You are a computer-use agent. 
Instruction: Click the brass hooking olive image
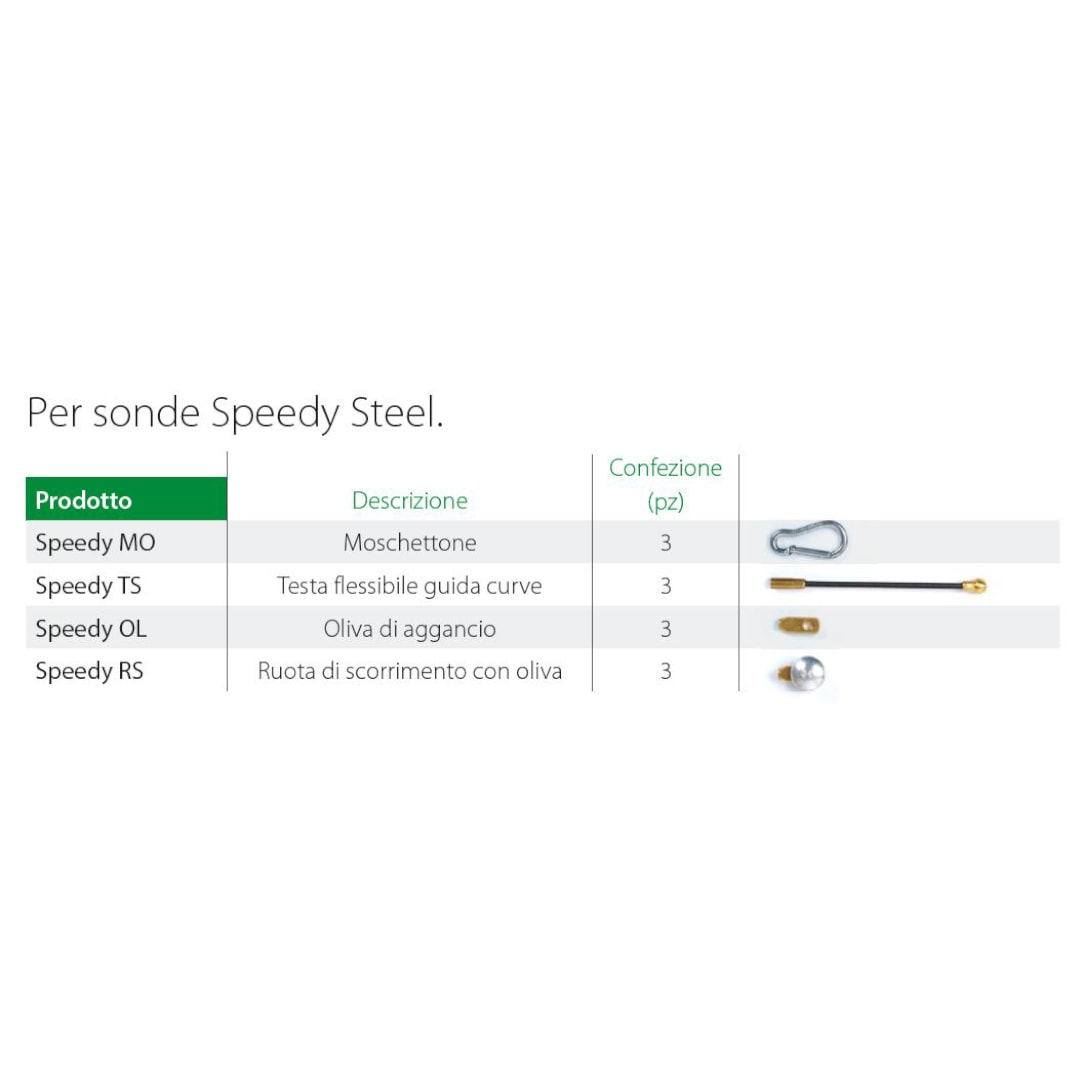pyautogui.click(x=798, y=627)
